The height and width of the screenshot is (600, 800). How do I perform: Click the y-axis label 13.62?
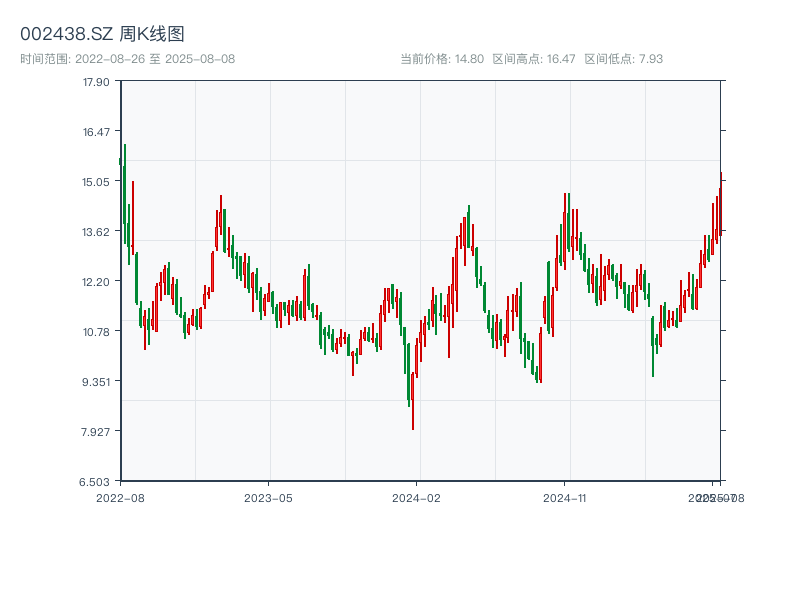pos(96,232)
